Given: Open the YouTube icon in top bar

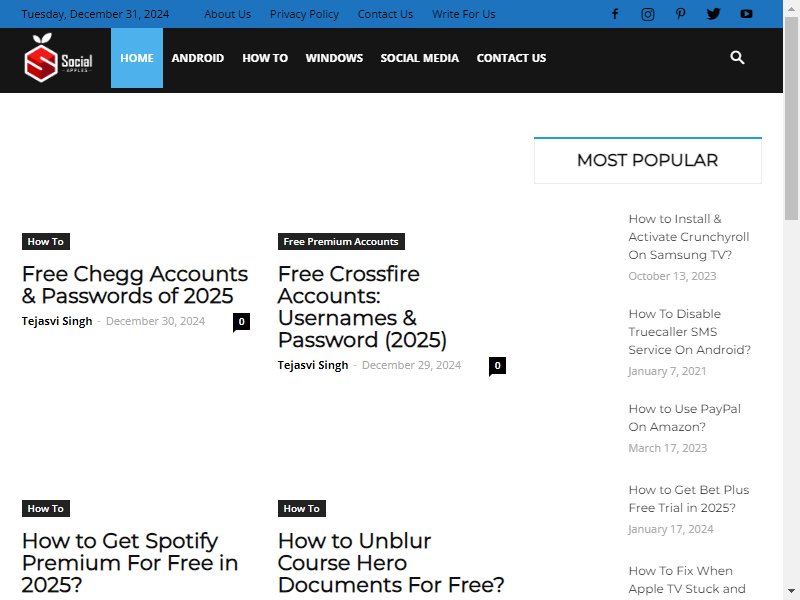Looking at the screenshot, I should tap(746, 14).
